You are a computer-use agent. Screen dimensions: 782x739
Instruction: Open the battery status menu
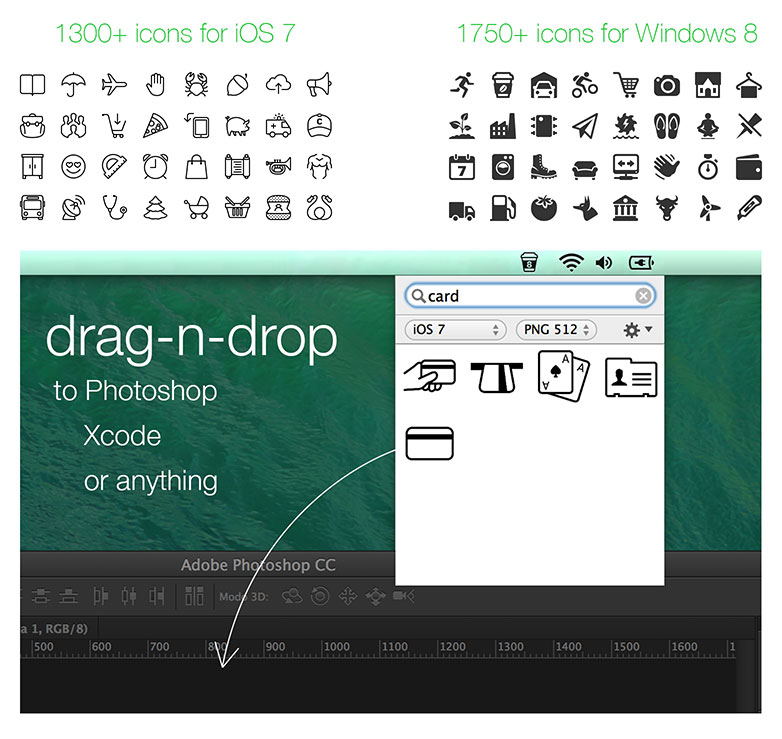pos(641,263)
